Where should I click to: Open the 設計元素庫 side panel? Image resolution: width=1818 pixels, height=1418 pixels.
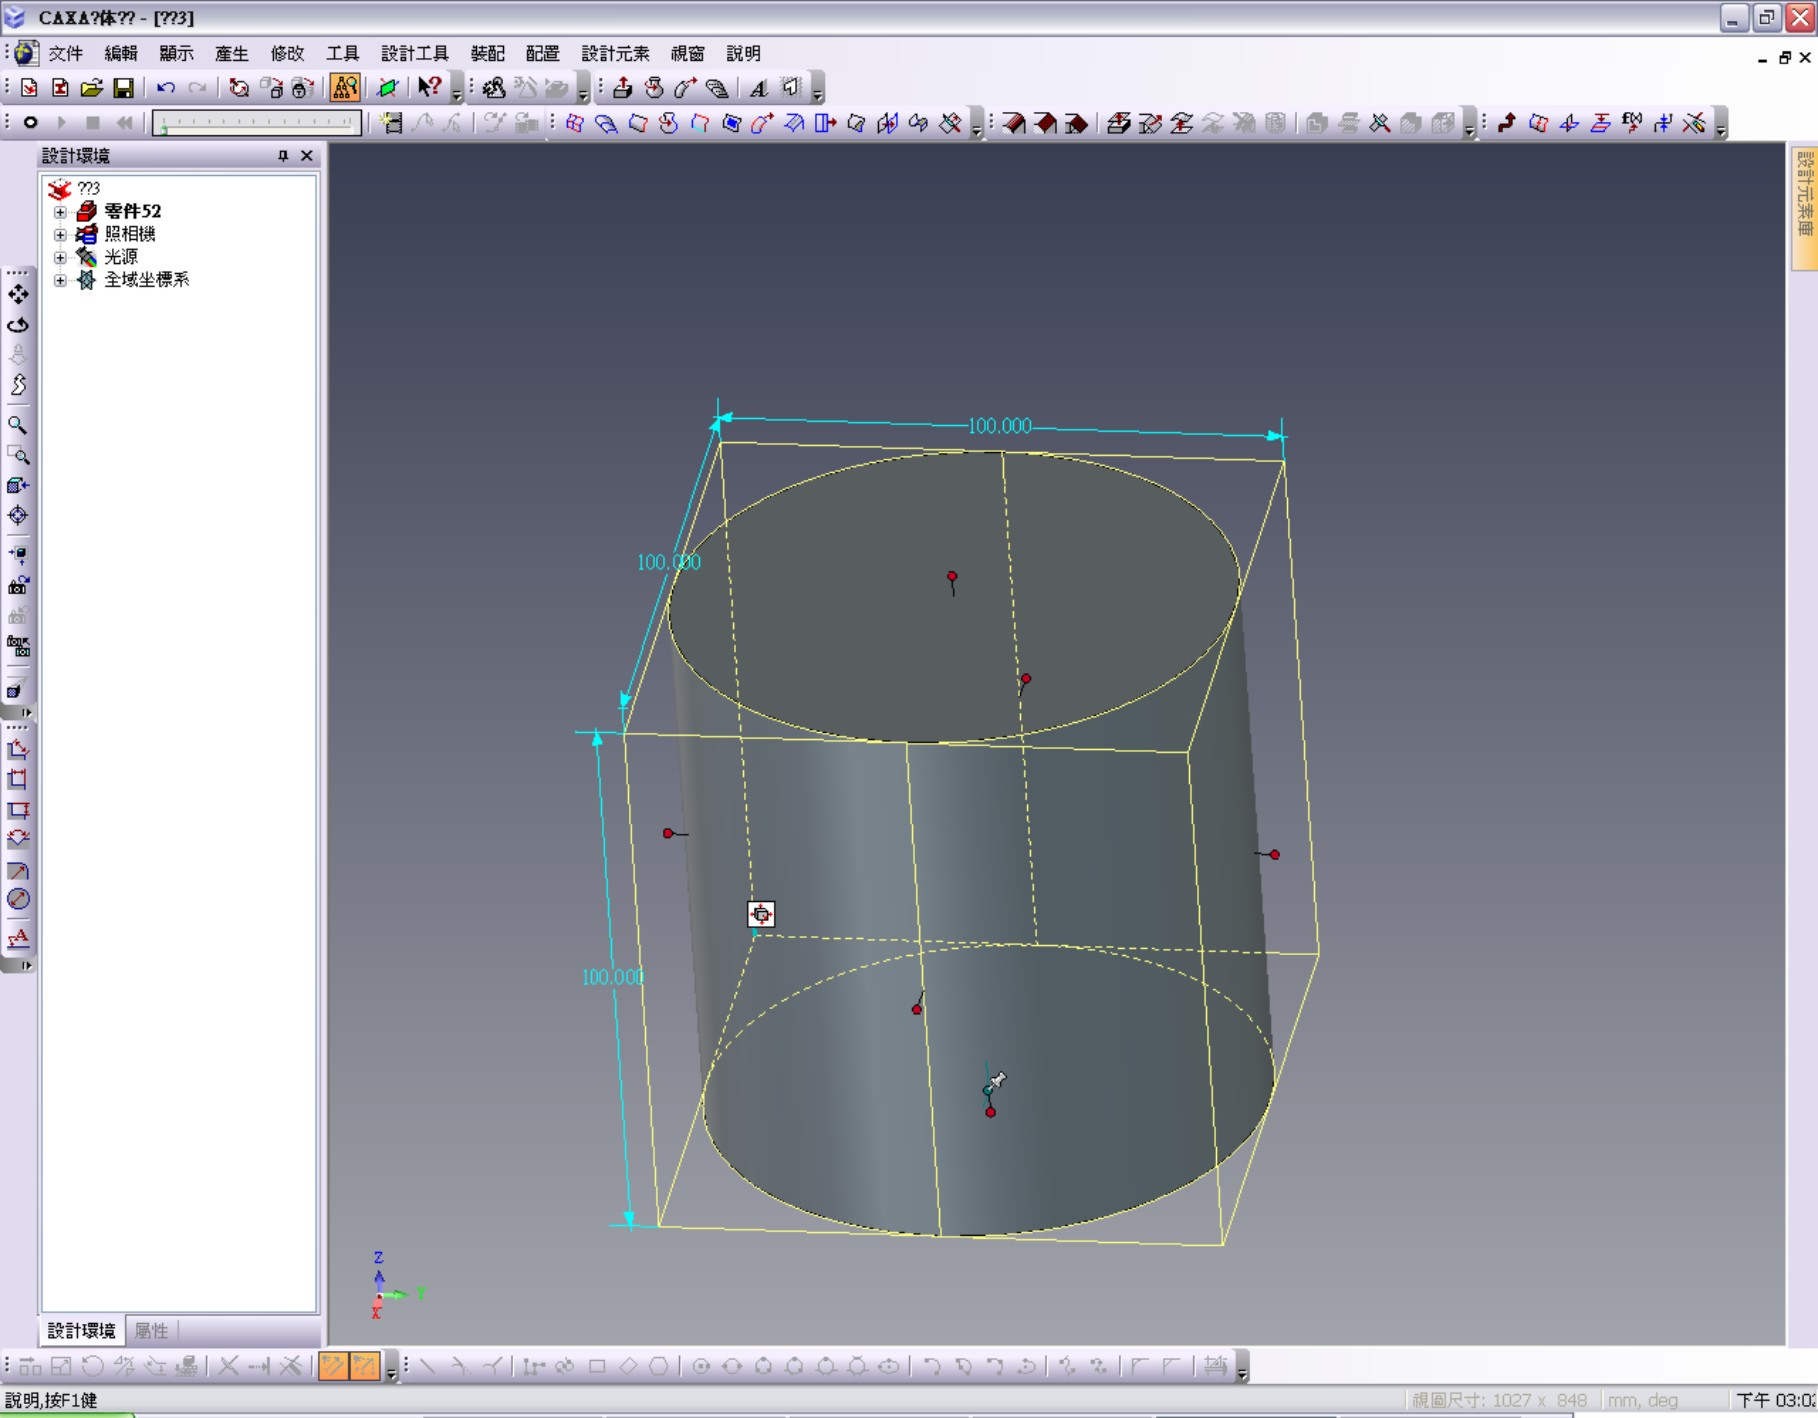coord(1804,206)
